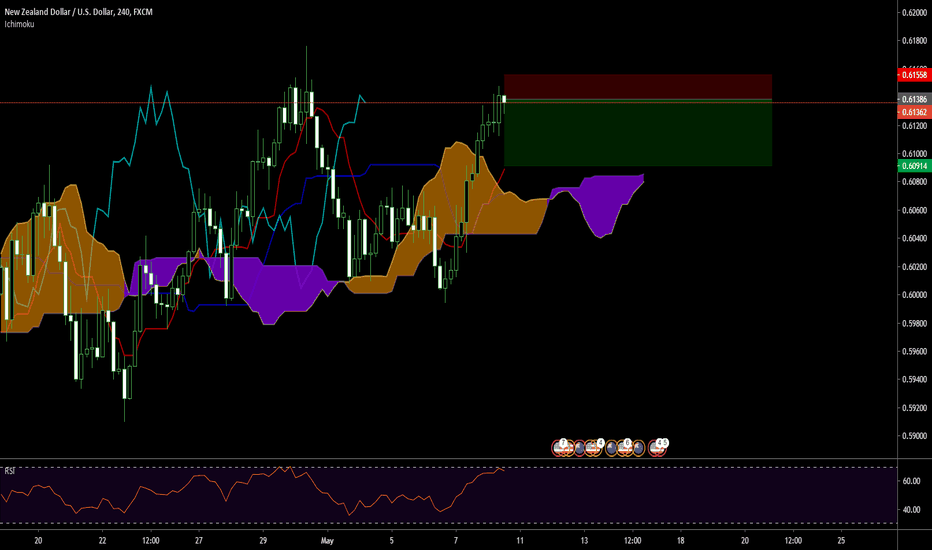This screenshot has height=550, width=932.
Task: Select the red stop-loss zone of short position
Action: pyautogui.click(x=638, y=86)
